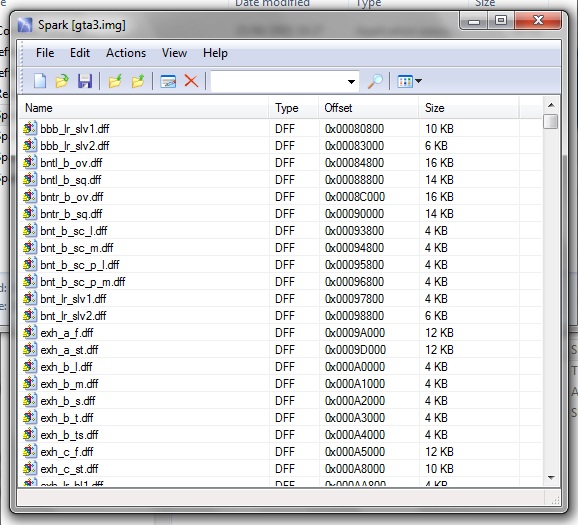Click offset value 0x000A5000
The width and height of the screenshot is (578, 525).
[355, 452]
